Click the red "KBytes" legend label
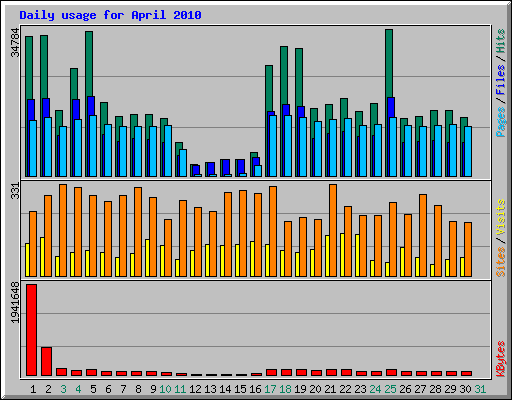Viewport: 512px width, 400px height. (x=501, y=359)
